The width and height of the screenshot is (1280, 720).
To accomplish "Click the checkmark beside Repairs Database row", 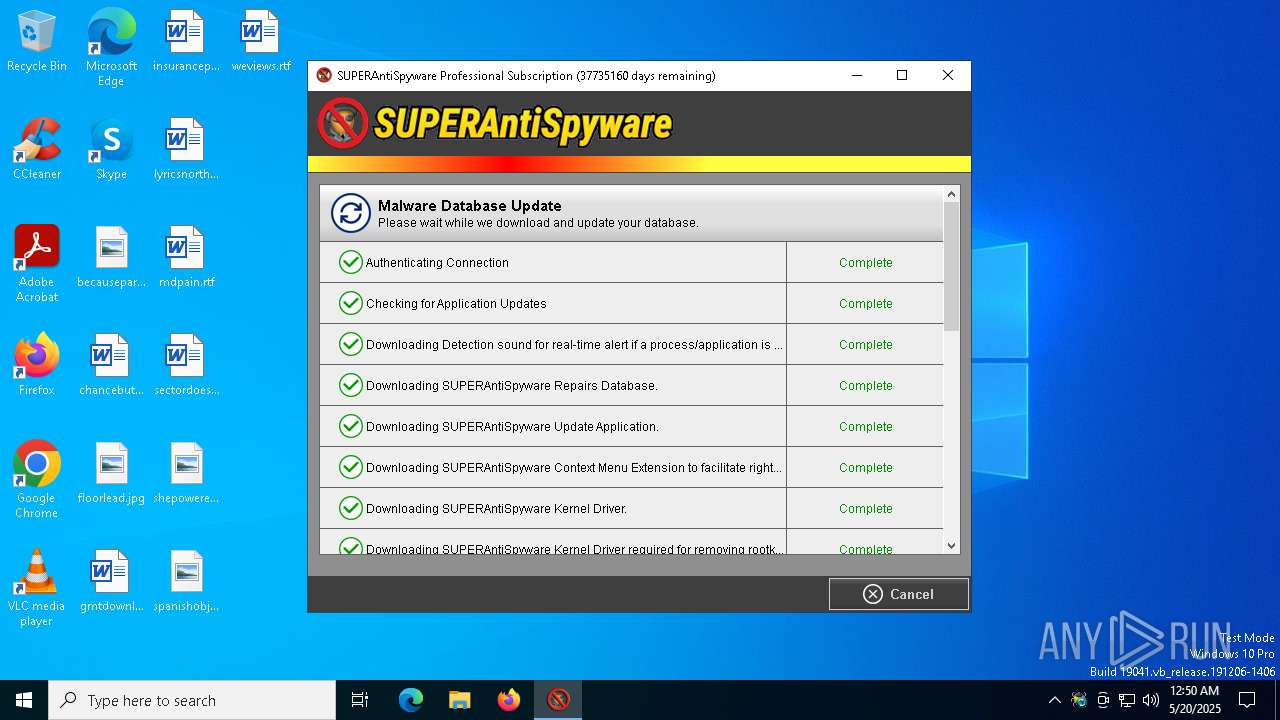I will 350,385.
